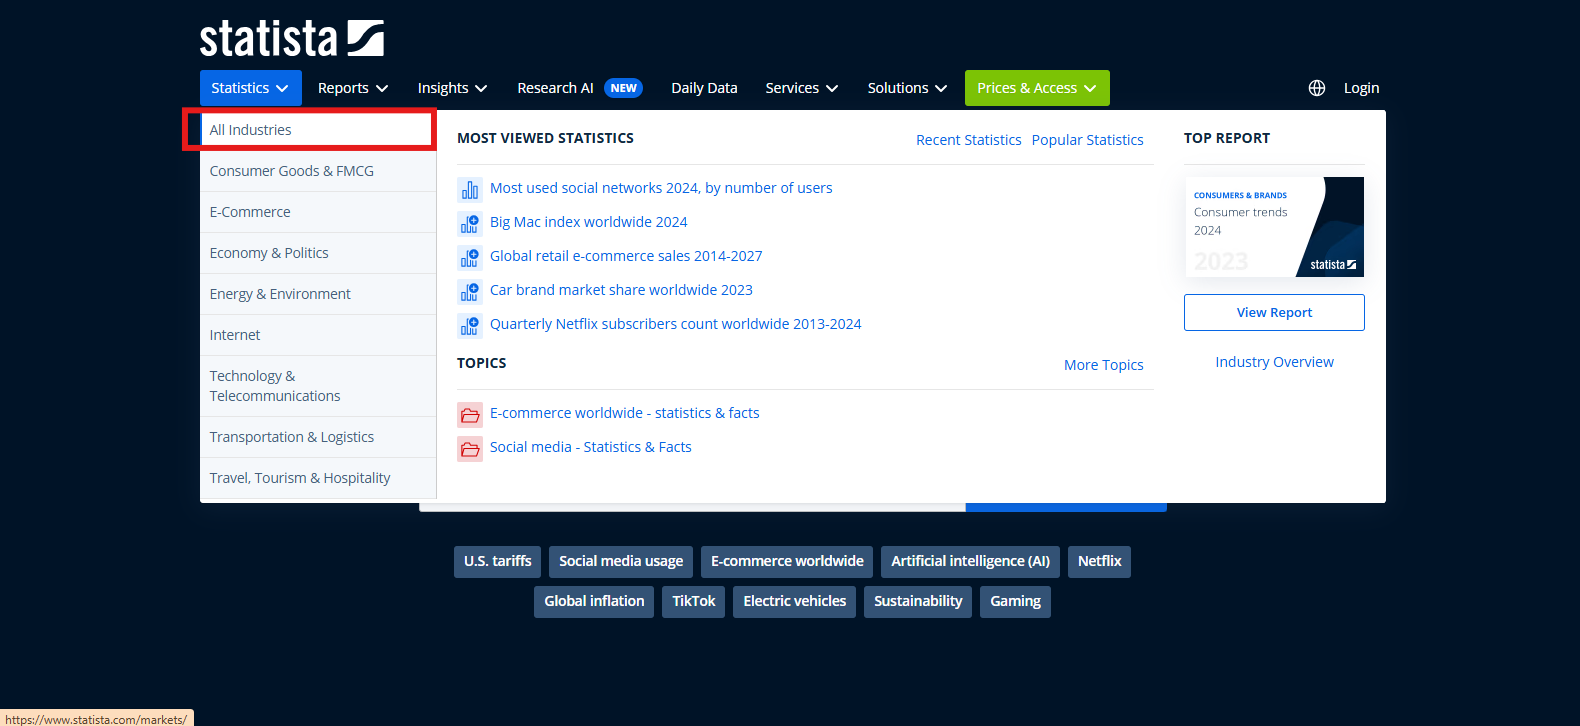This screenshot has height=726, width=1580.
Task: Click folder icon beside E-commerce worldwide topic
Action: click(x=469, y=414)
